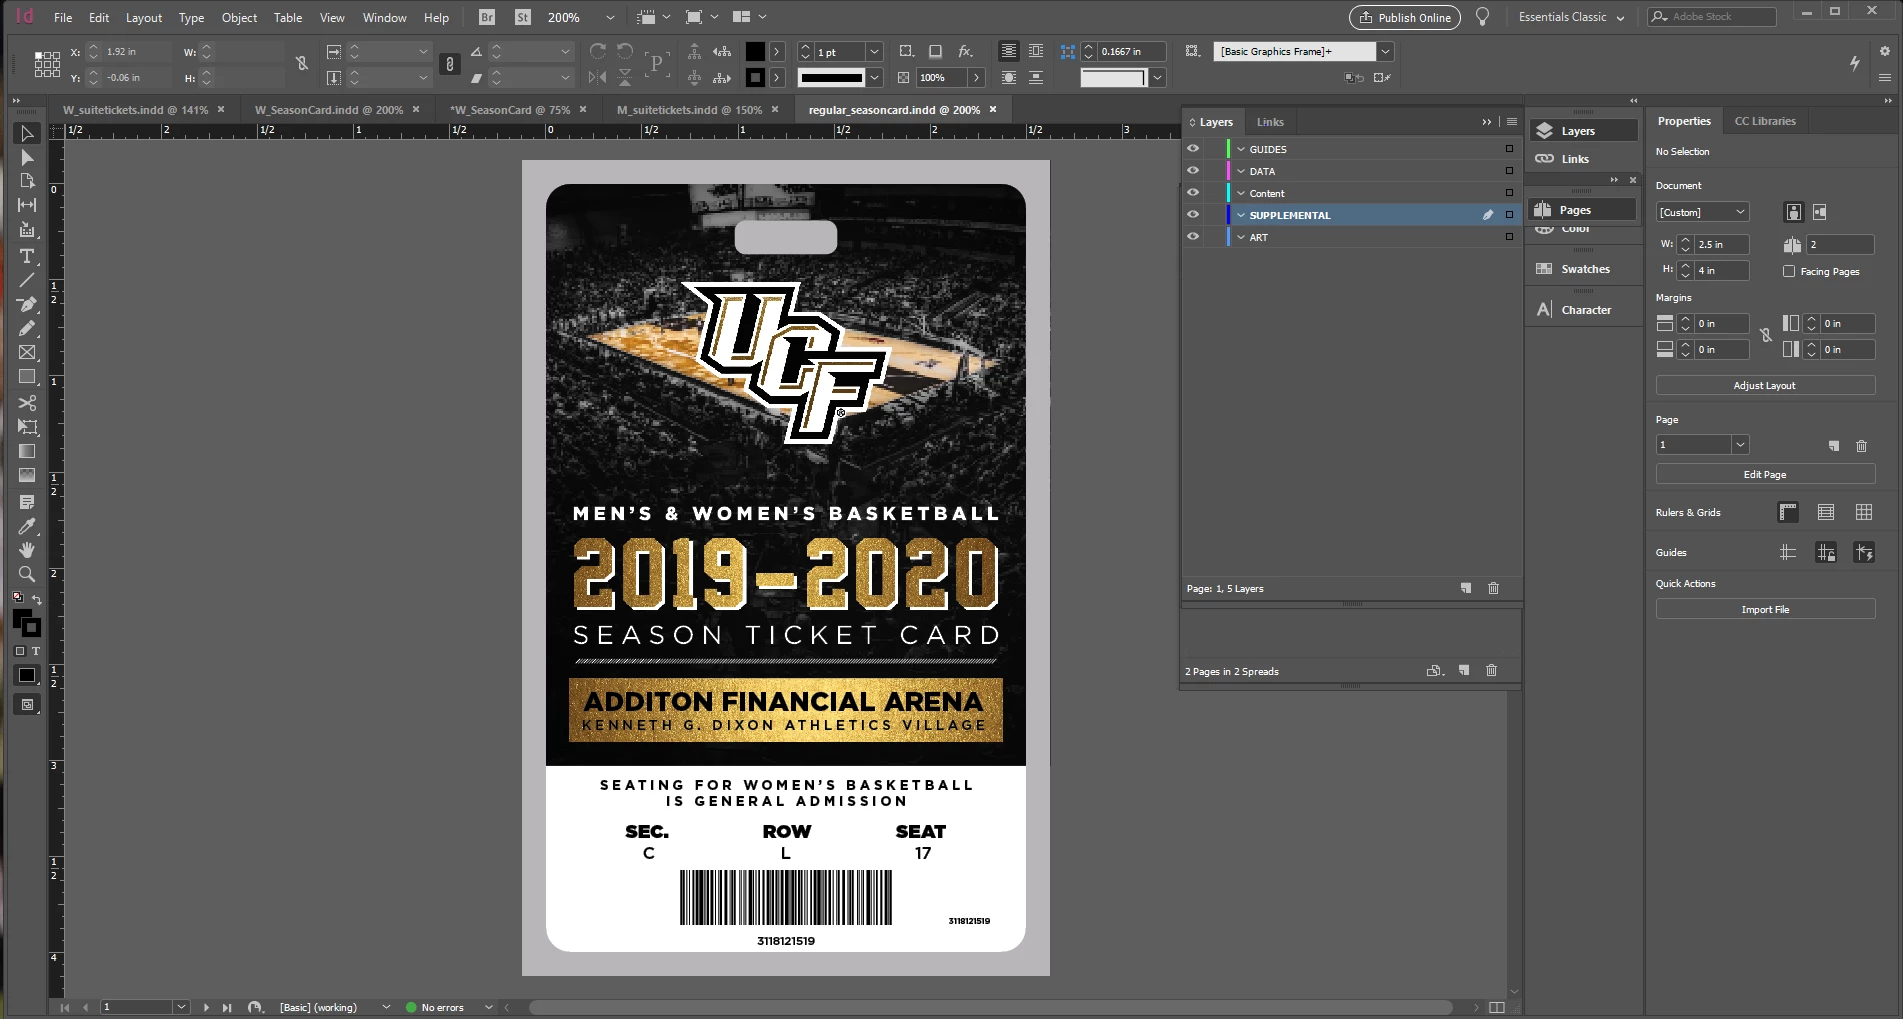Open the page number dropdown in Properties
The image size is (1903, 1019).
click(1740, 445)
